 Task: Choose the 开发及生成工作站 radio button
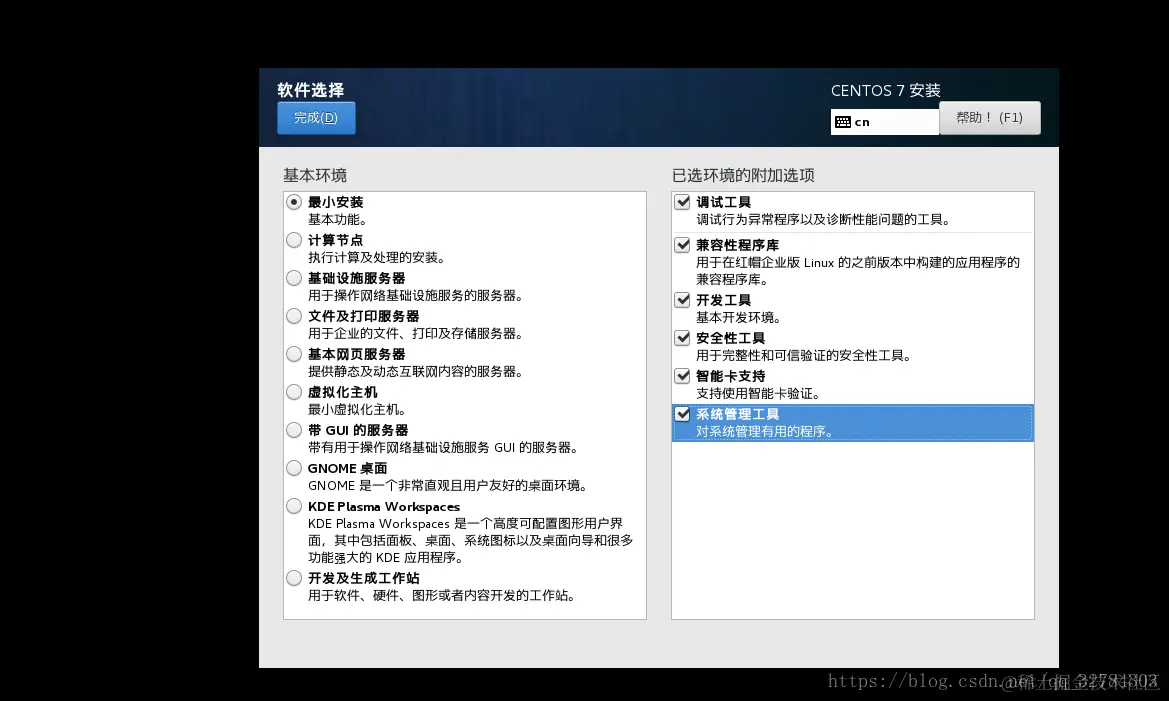294,578
